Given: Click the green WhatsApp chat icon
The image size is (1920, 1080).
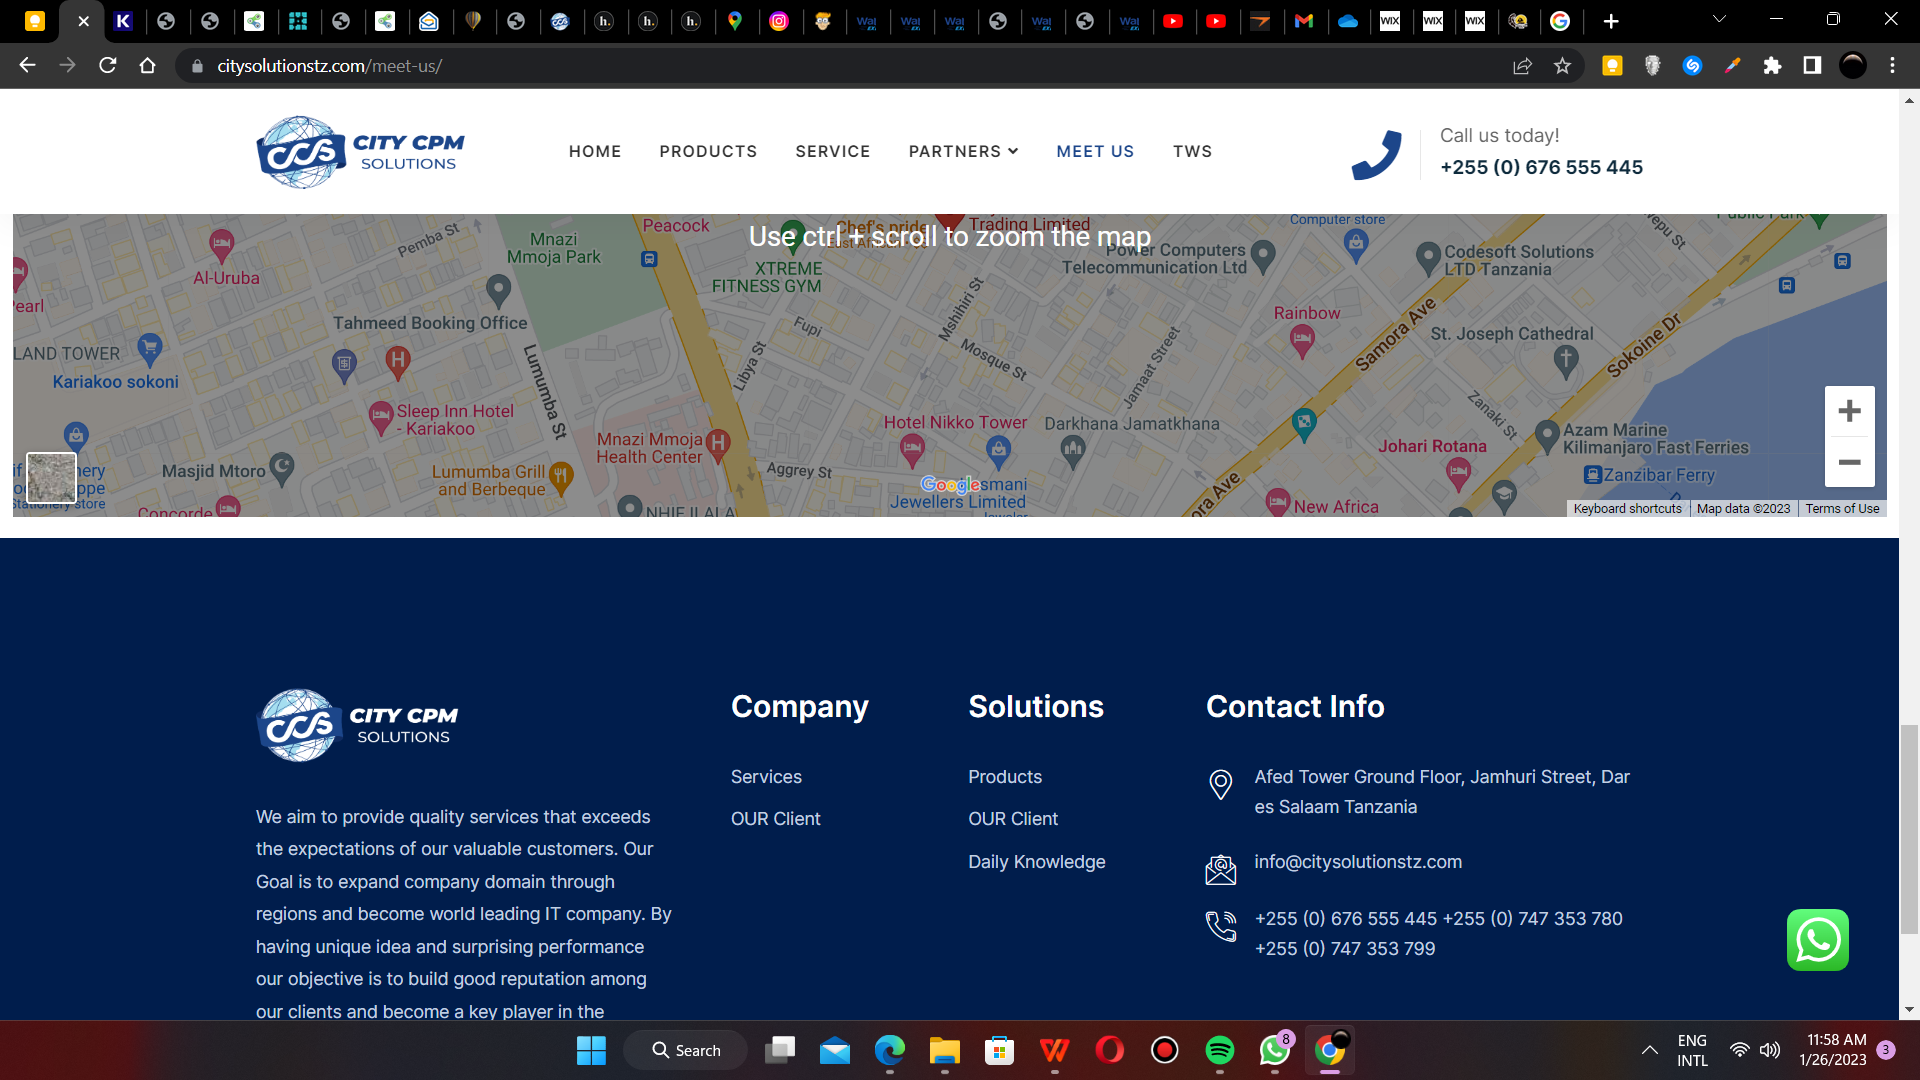Looking at the screenshot, I should pyautogui.click(x=1817, y=940).
